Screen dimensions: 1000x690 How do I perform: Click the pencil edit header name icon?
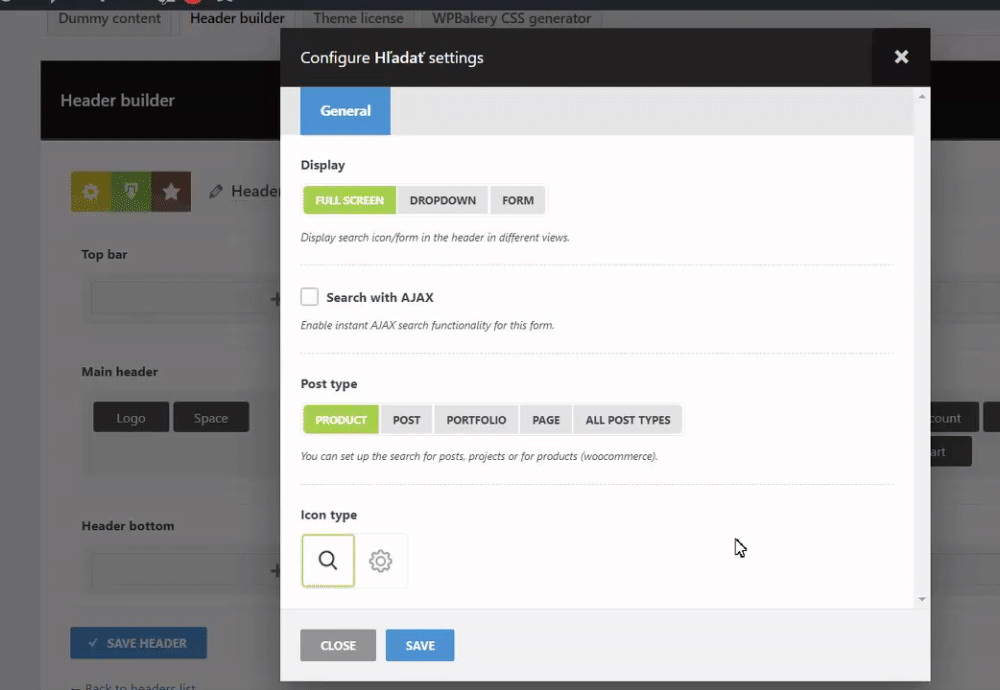click(x=216, y=191)
